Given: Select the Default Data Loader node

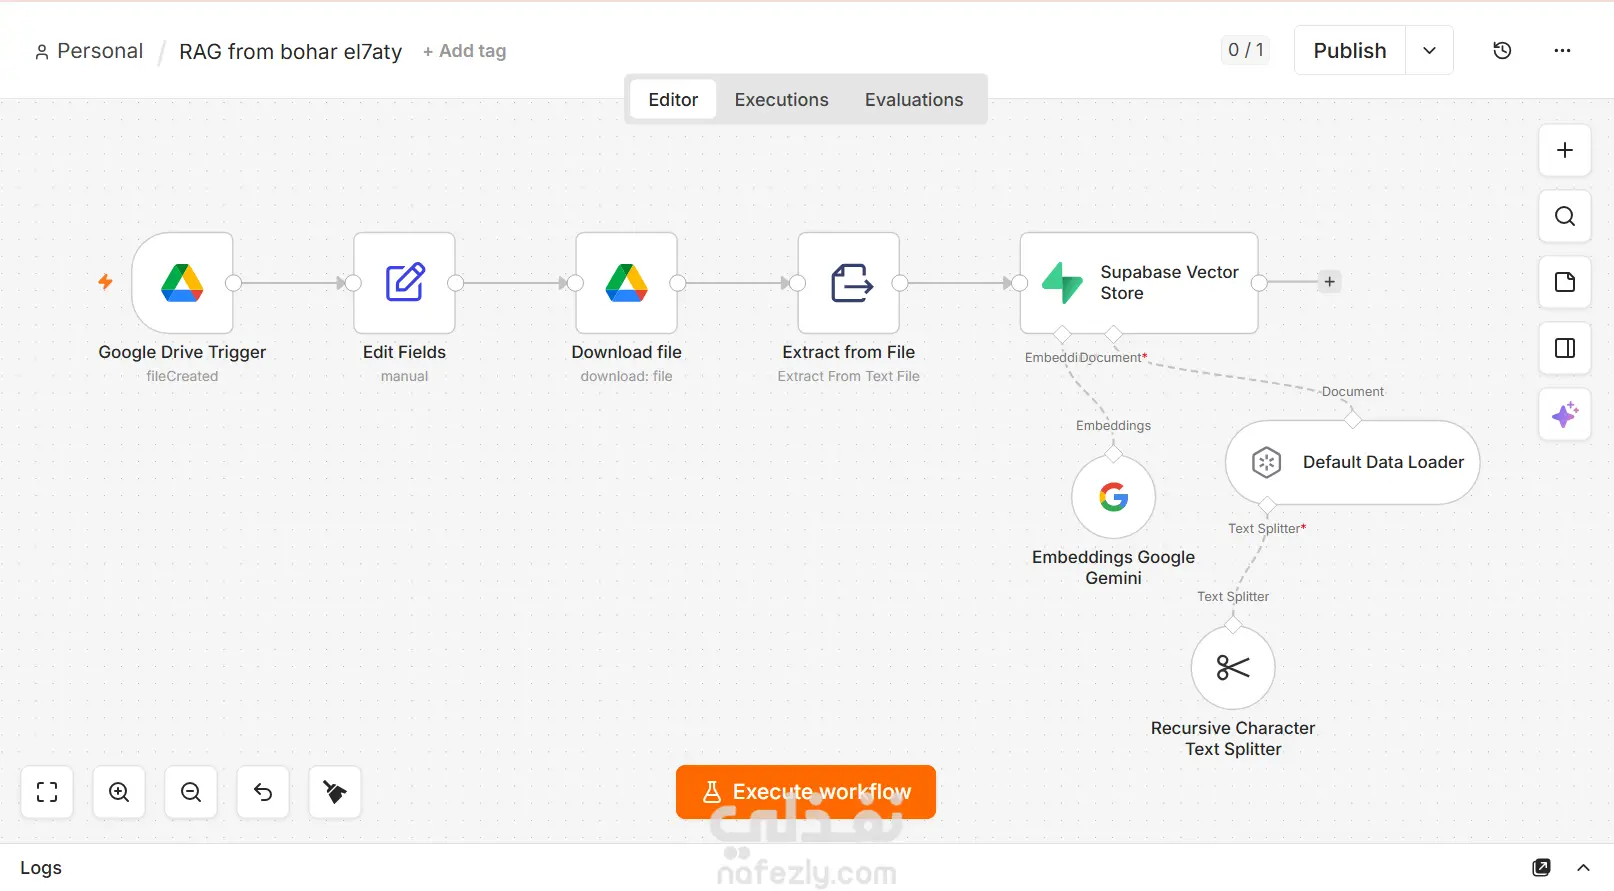Looking at the screenshot, I should [1352, 462].
